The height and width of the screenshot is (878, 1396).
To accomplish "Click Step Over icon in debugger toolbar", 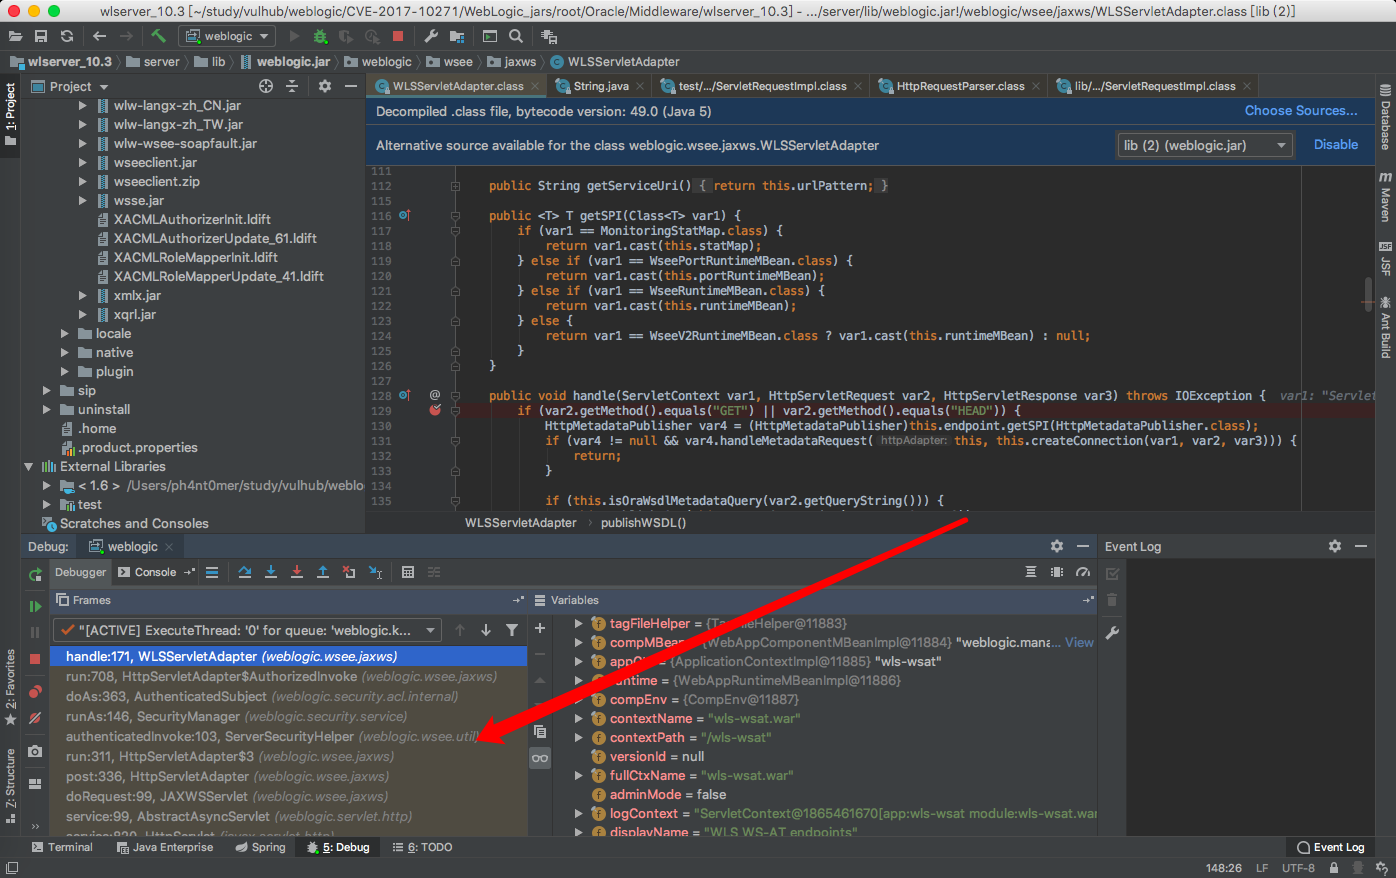I will (245, 572).
